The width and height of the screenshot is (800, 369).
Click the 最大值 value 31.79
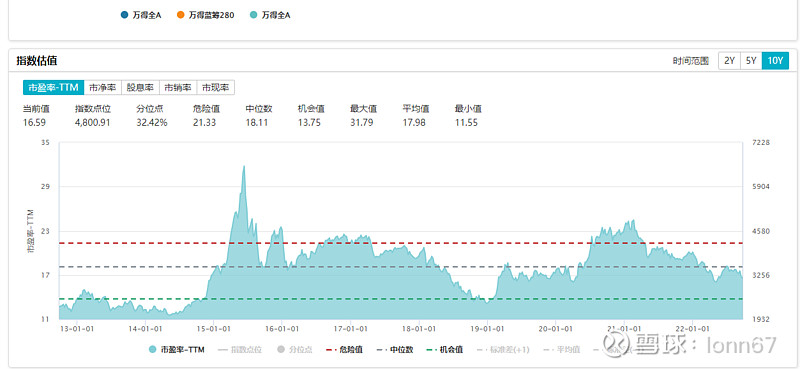coord(361,122)
